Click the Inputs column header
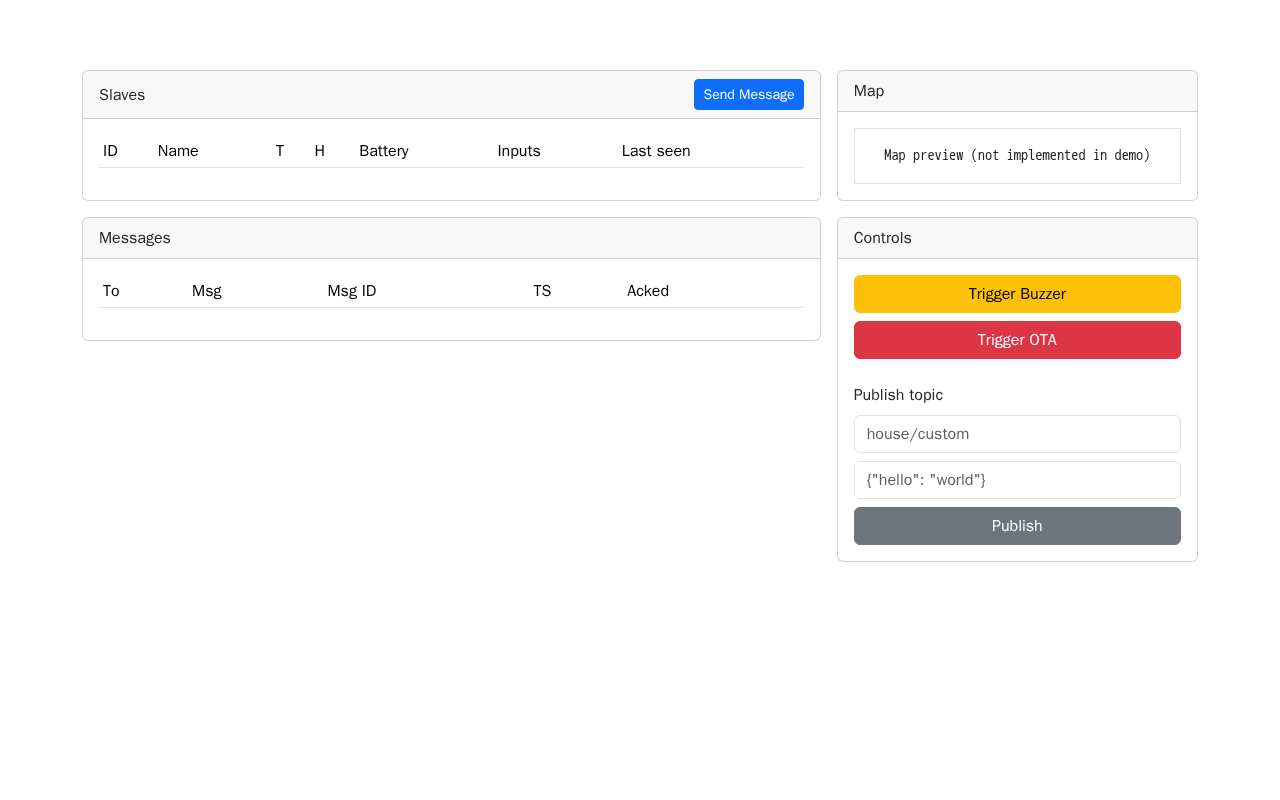 (519, 151)
